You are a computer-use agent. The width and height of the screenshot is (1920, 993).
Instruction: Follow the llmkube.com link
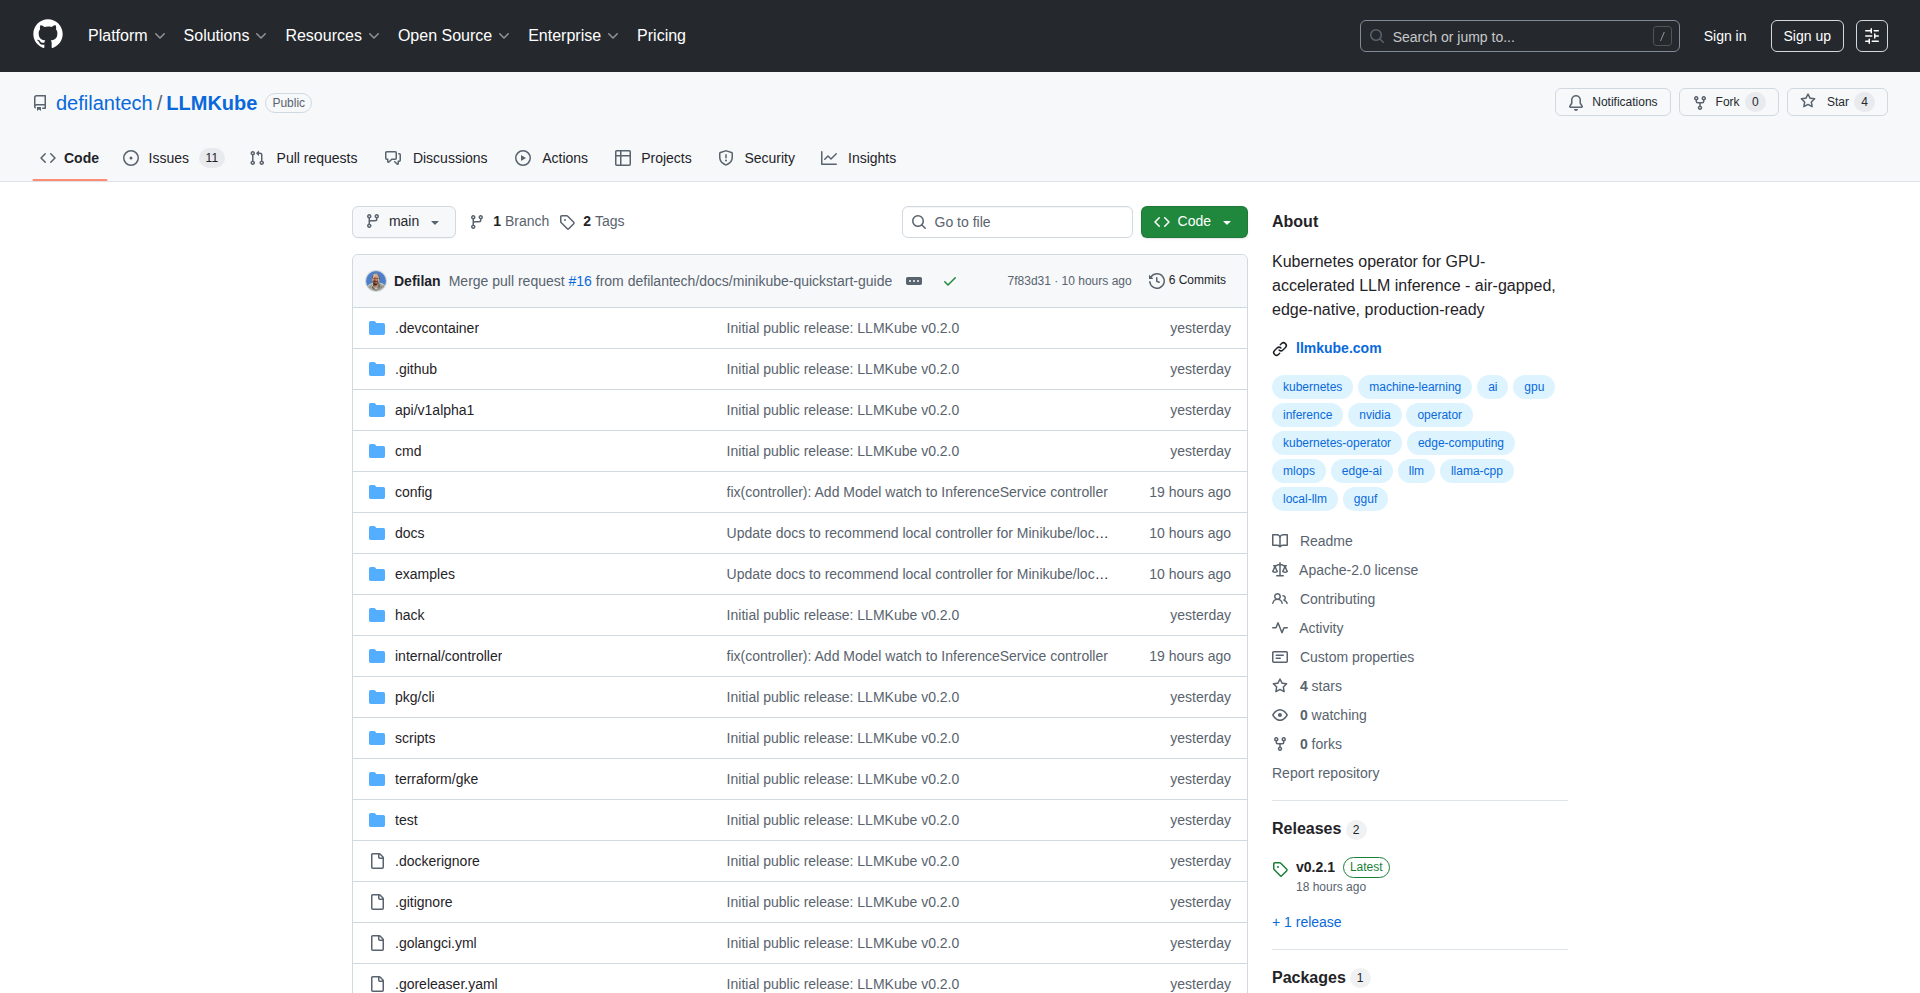1338,347
